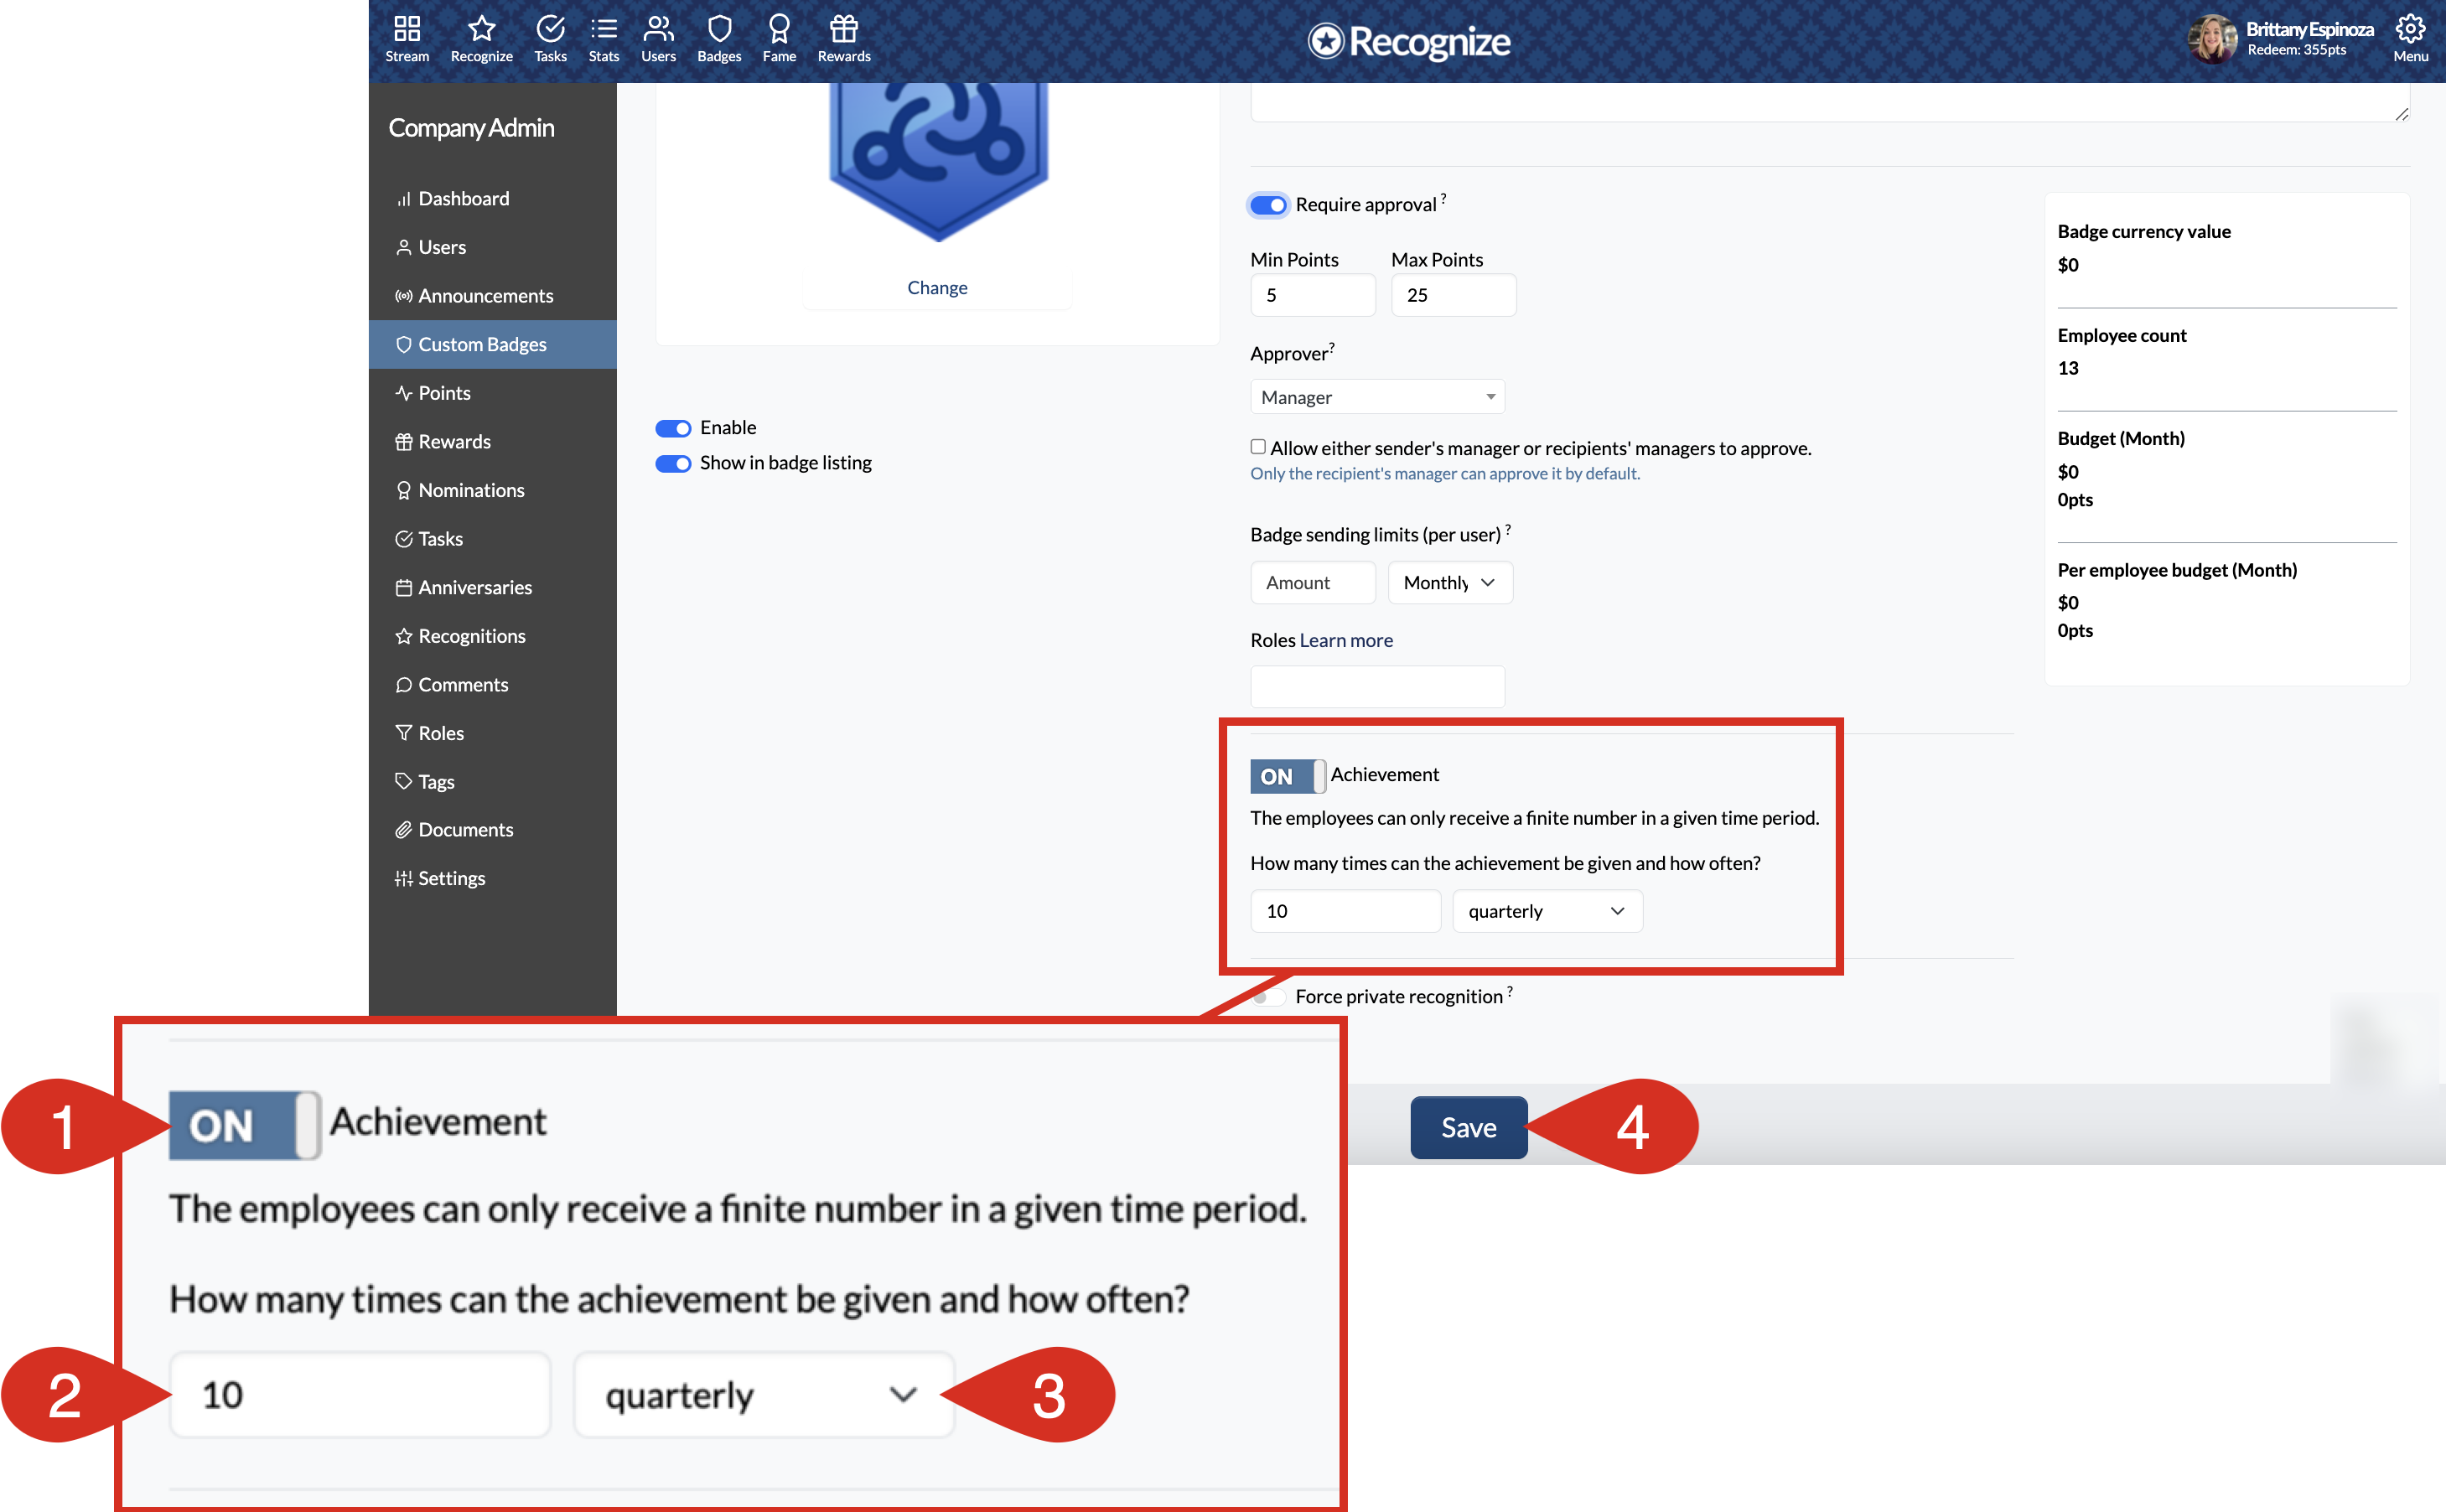
Task: Click the Roles input field
Action: pos(1377,687)
